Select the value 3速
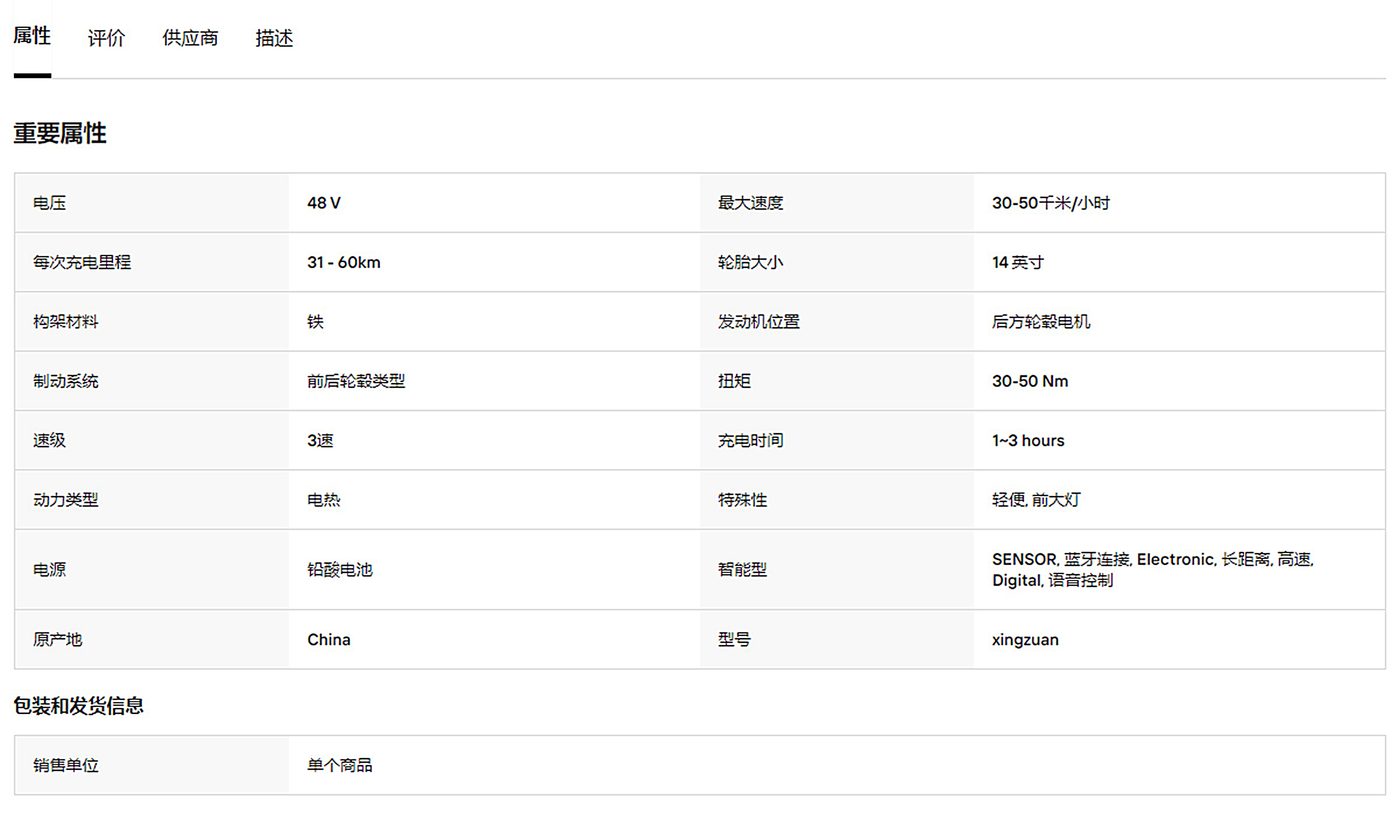Viewport: 1399px width, 821px height. [320, 440]
